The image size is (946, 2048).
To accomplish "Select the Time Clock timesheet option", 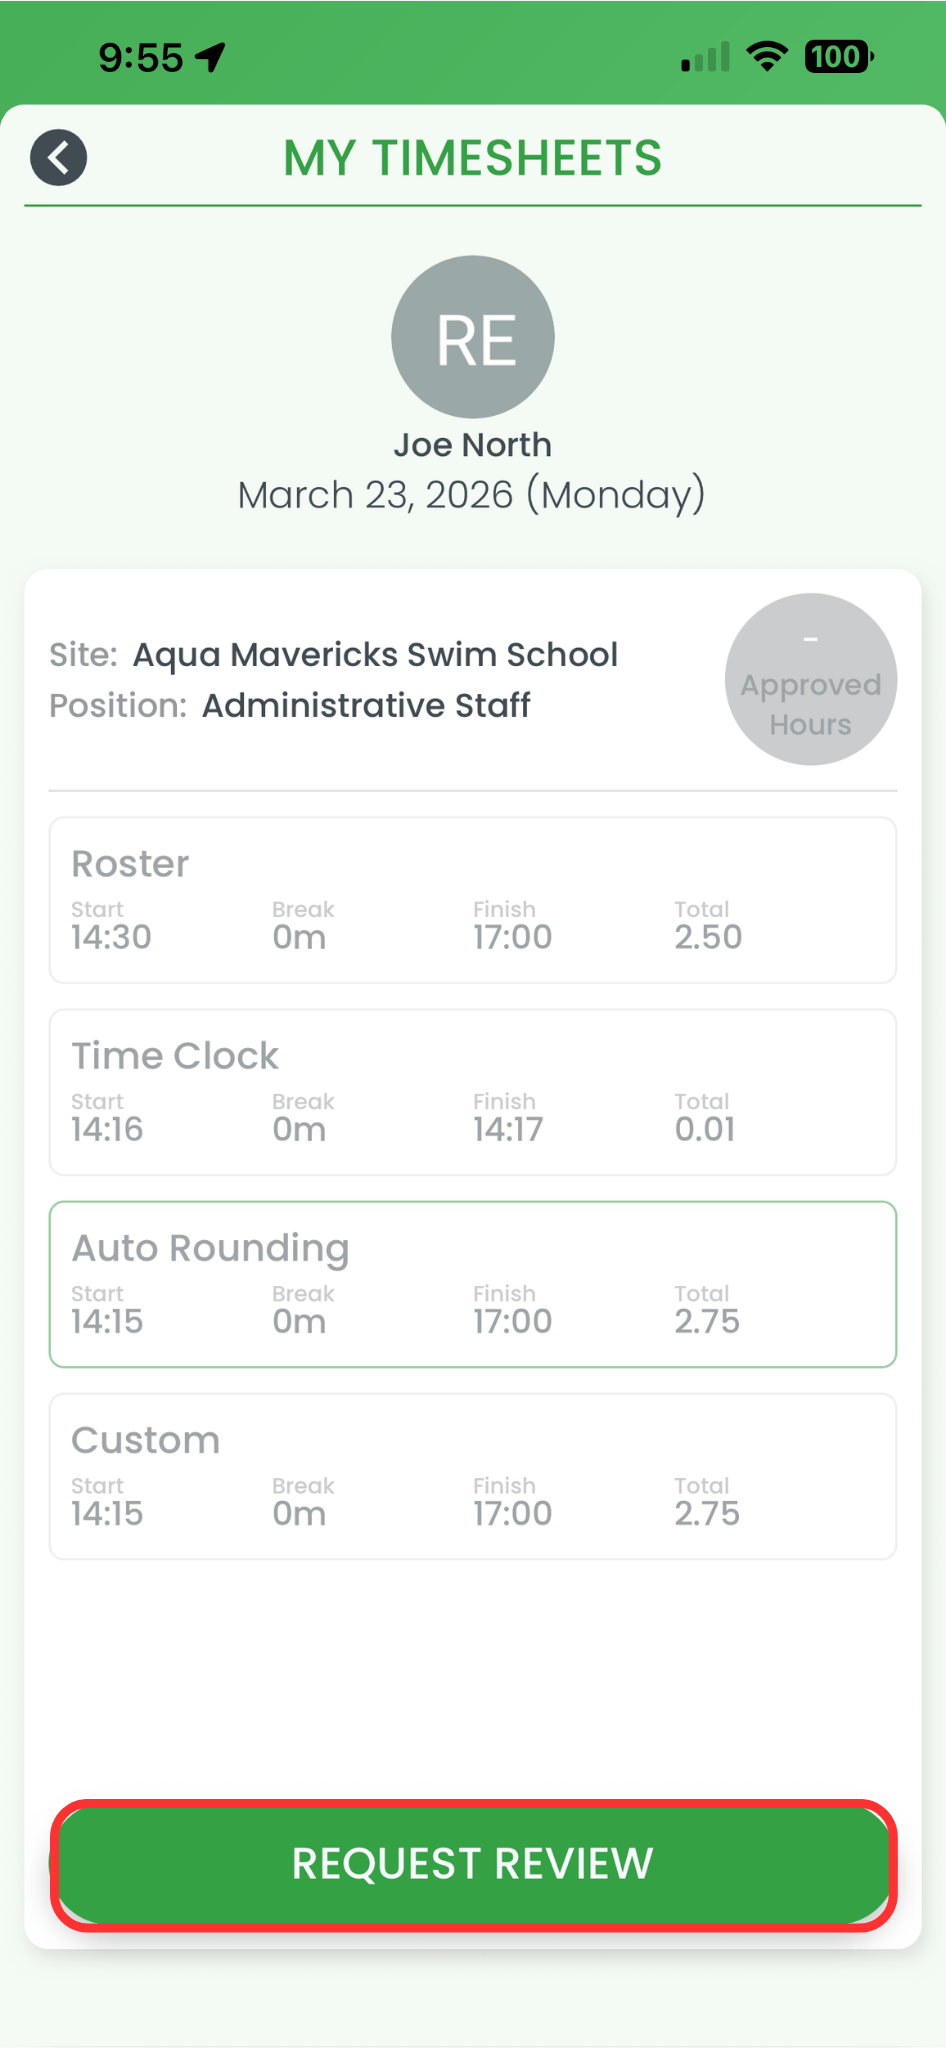I will click(473, 1092).
